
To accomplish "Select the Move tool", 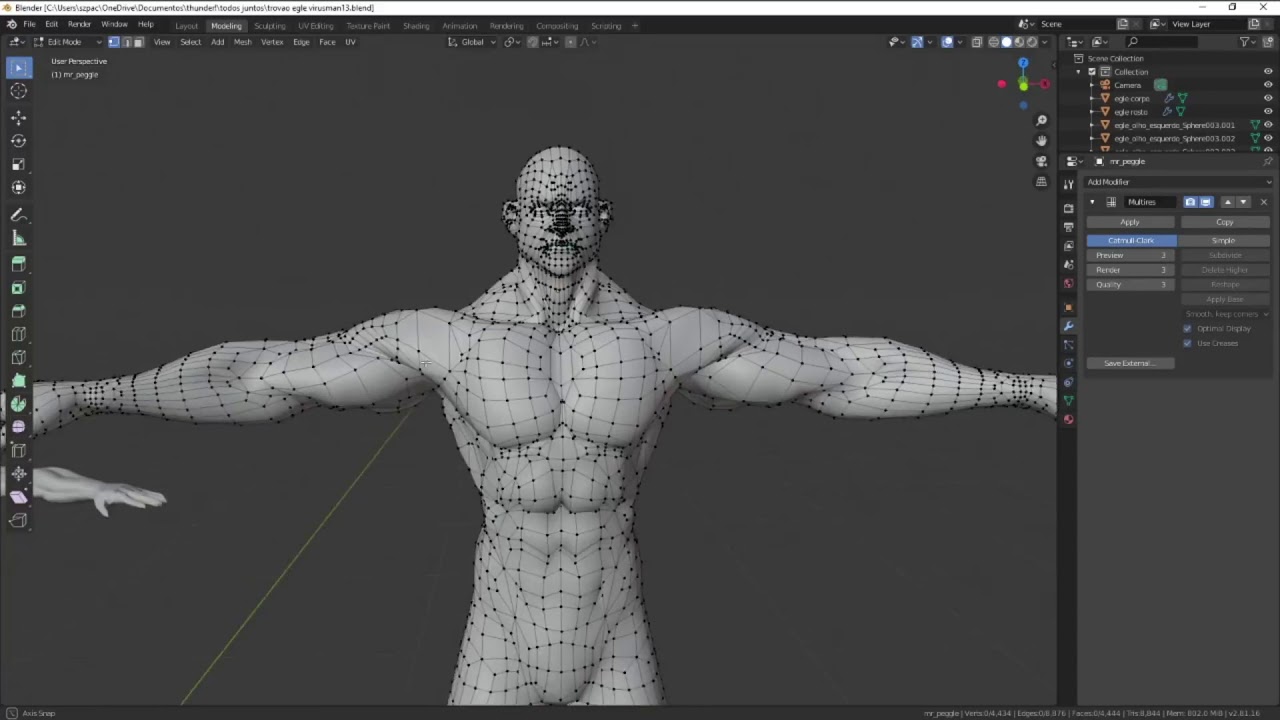I will tap(18, 118).
